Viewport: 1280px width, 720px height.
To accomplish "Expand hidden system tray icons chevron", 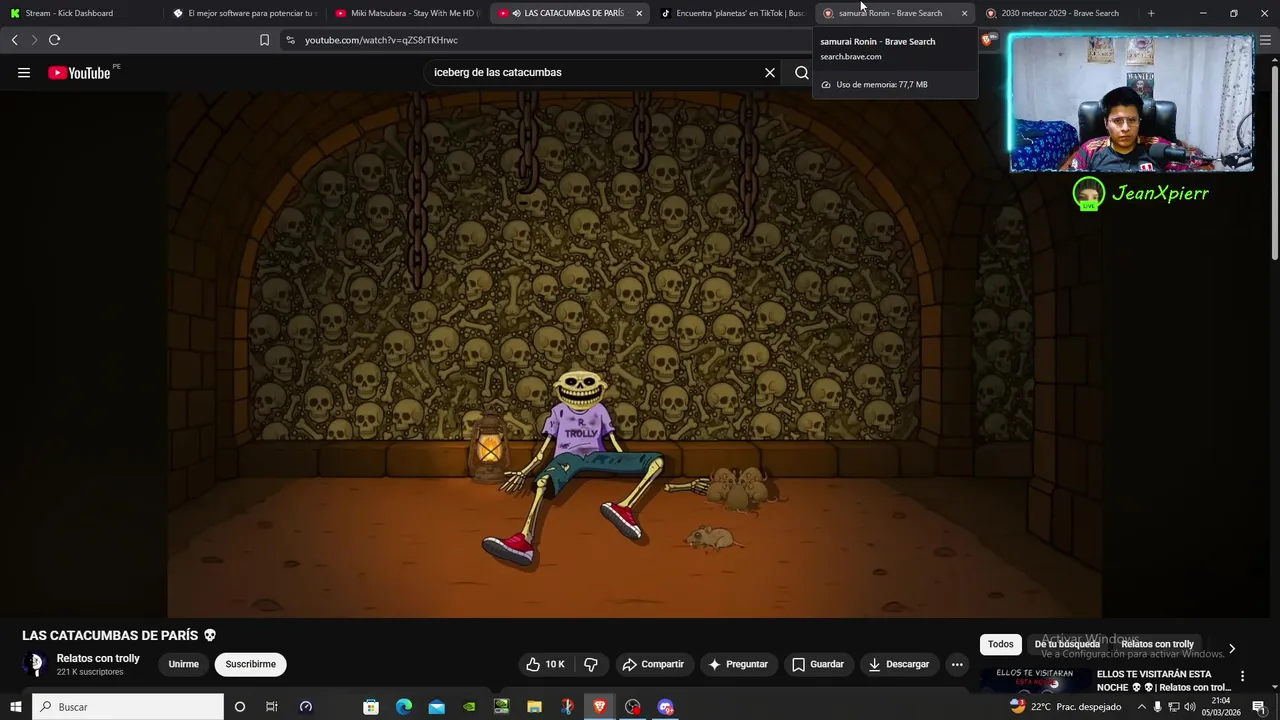I will click(x=1142, y=707).
